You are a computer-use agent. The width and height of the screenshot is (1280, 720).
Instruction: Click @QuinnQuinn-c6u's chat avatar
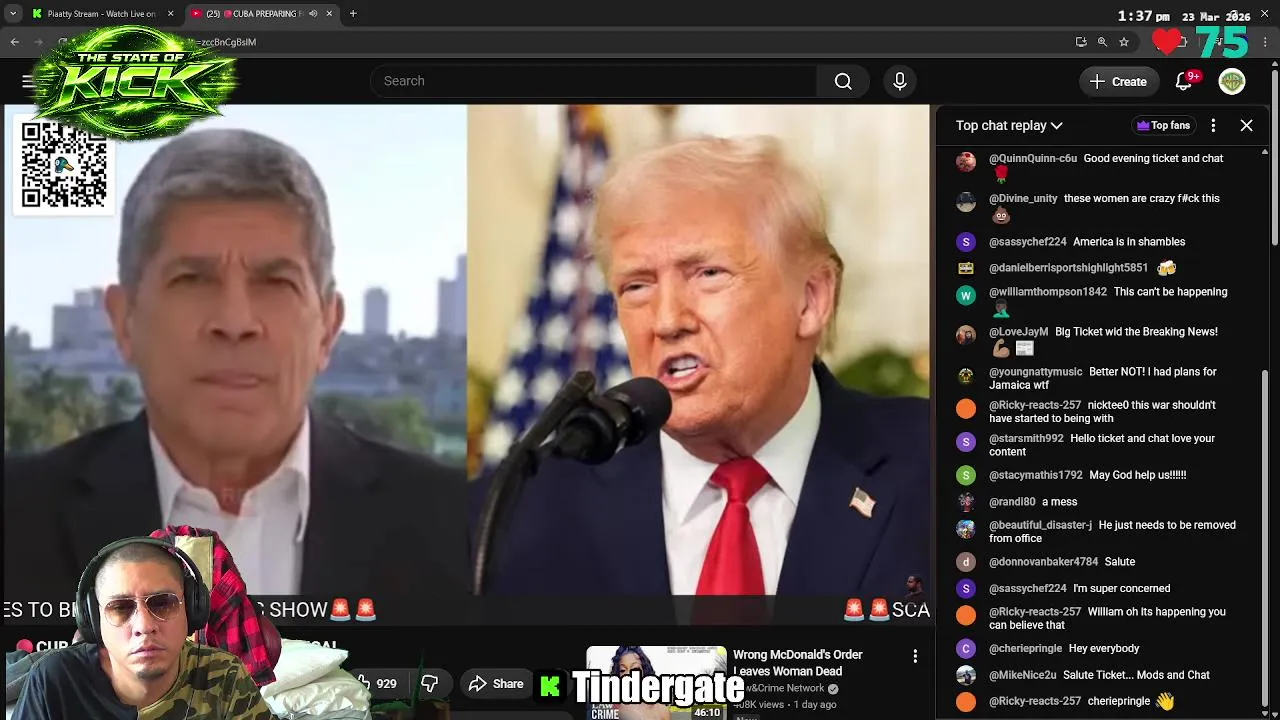[x=966, y=161]
